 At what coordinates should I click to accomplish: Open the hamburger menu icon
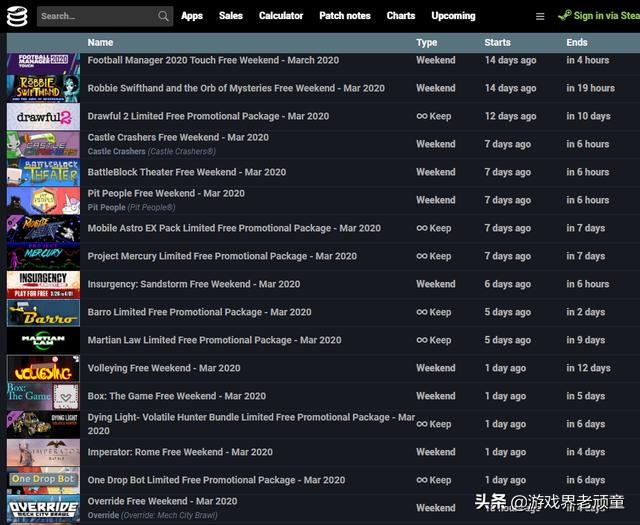click(540, 16)
